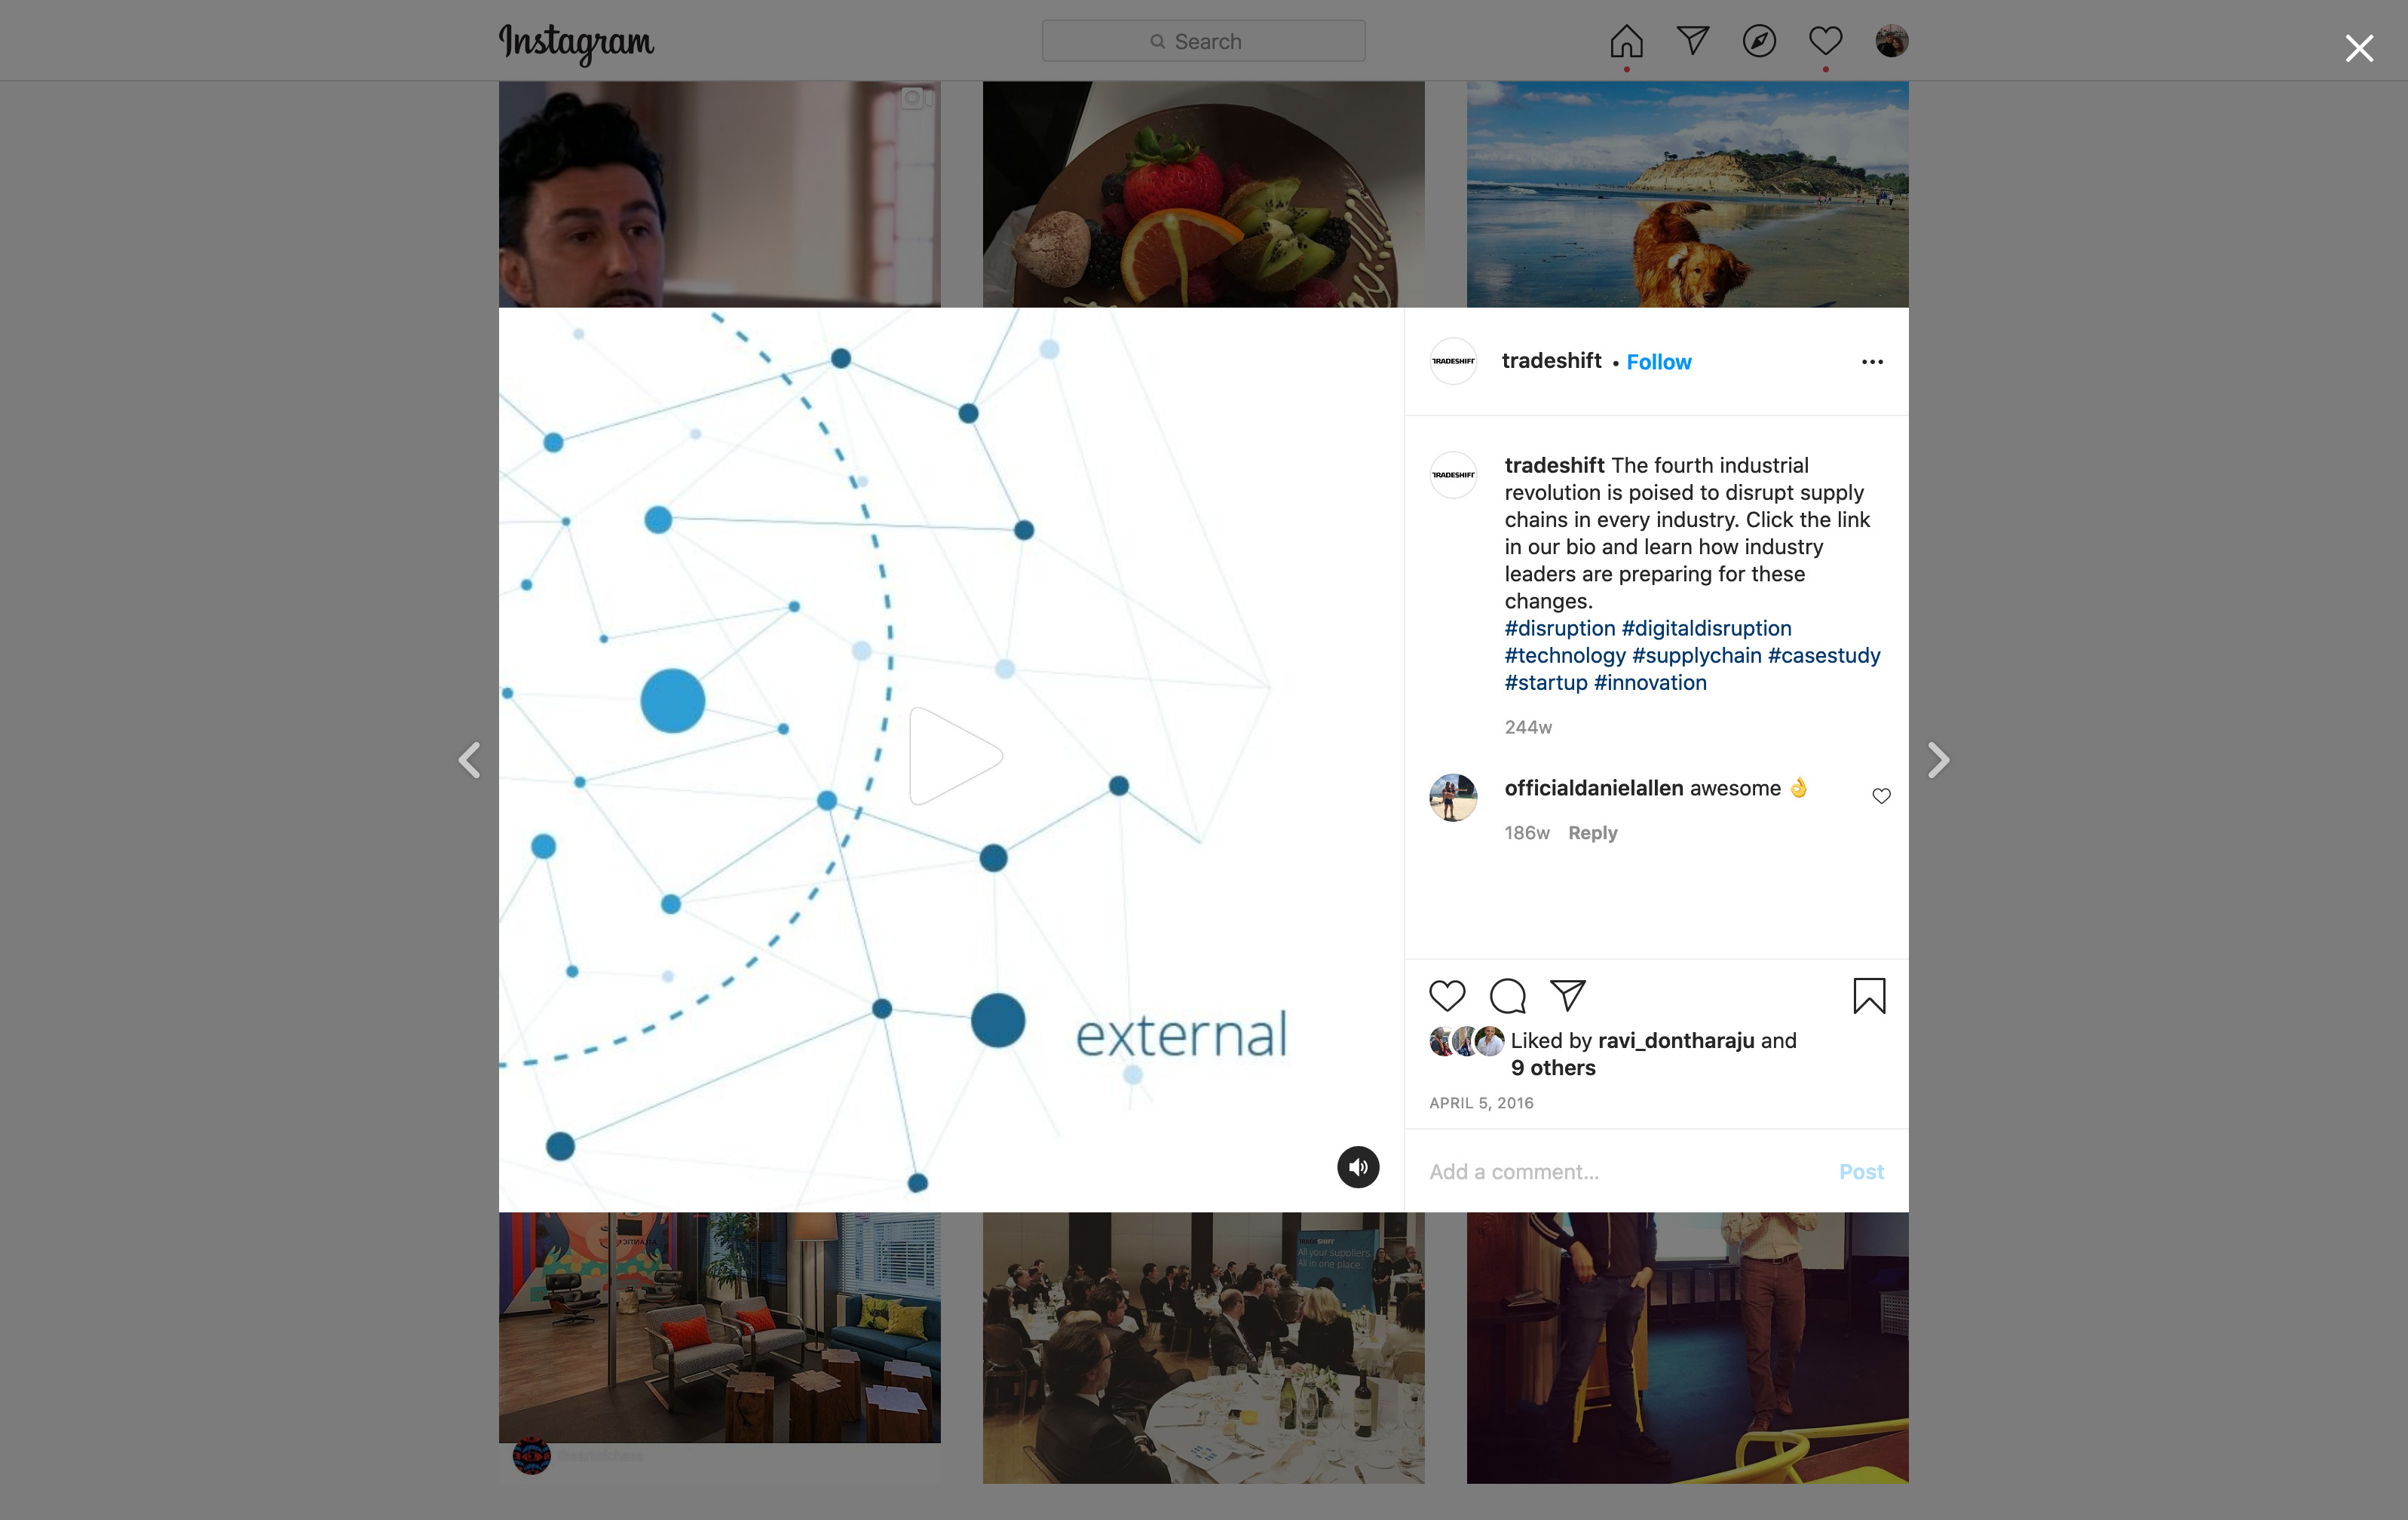This screenshot has height=1520, width=2408.
Task: Like officialdanielallen's comment
Action: 1881,796
